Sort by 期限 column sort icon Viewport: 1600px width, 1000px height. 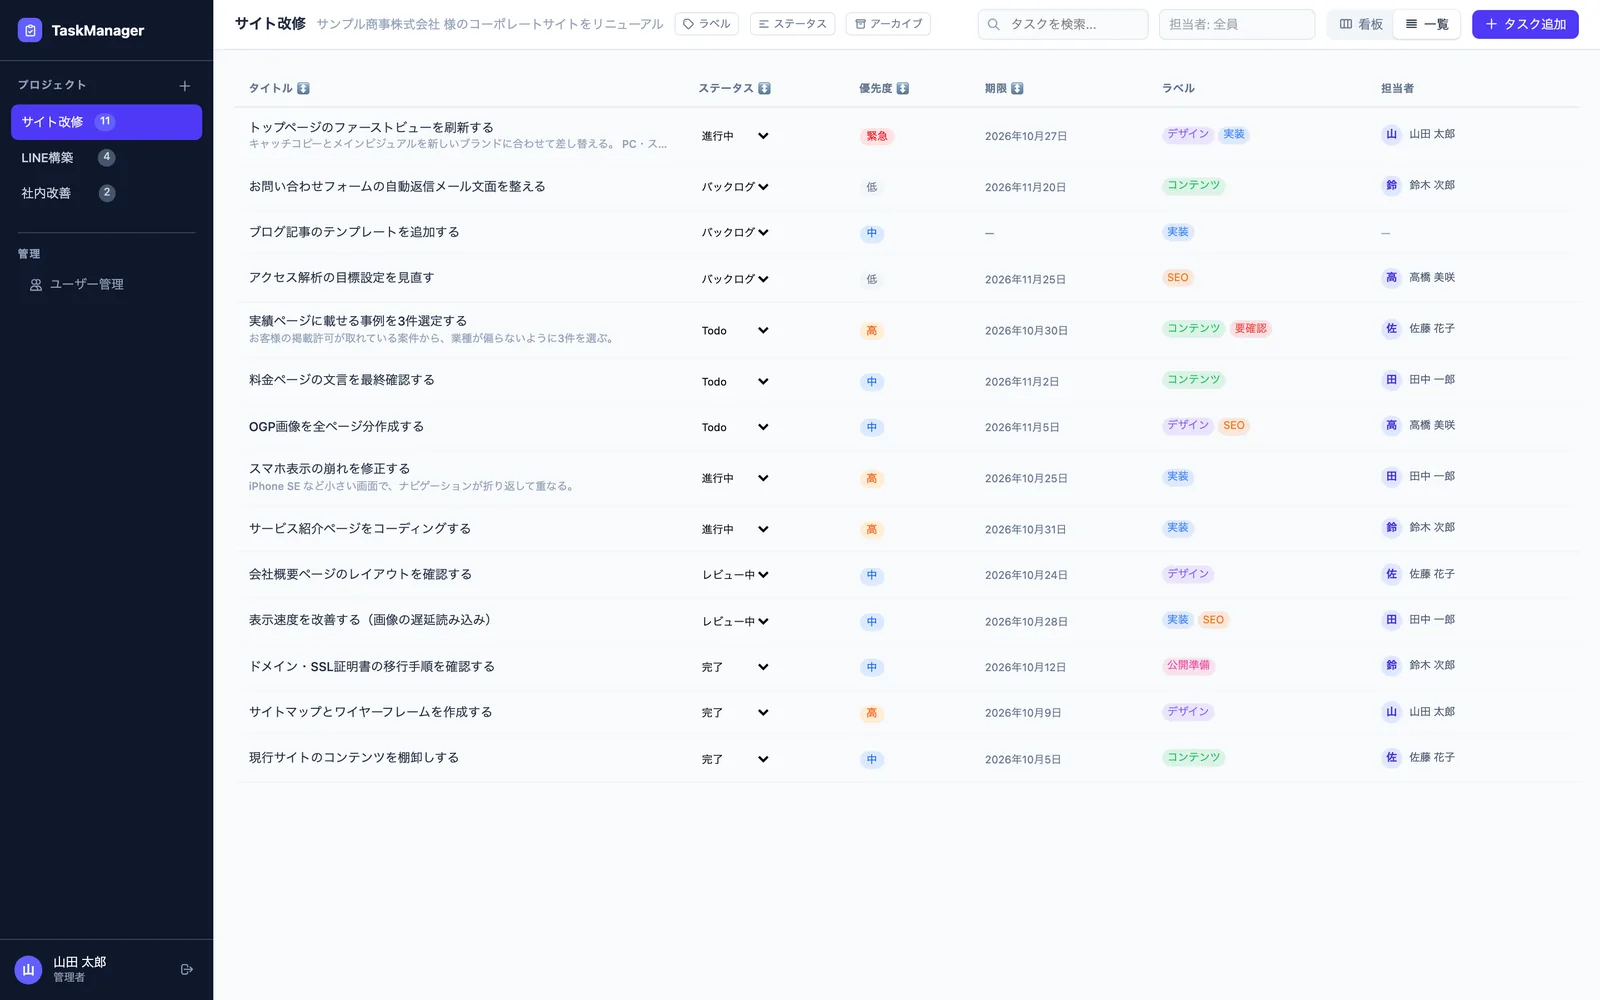click(1017, 88)
